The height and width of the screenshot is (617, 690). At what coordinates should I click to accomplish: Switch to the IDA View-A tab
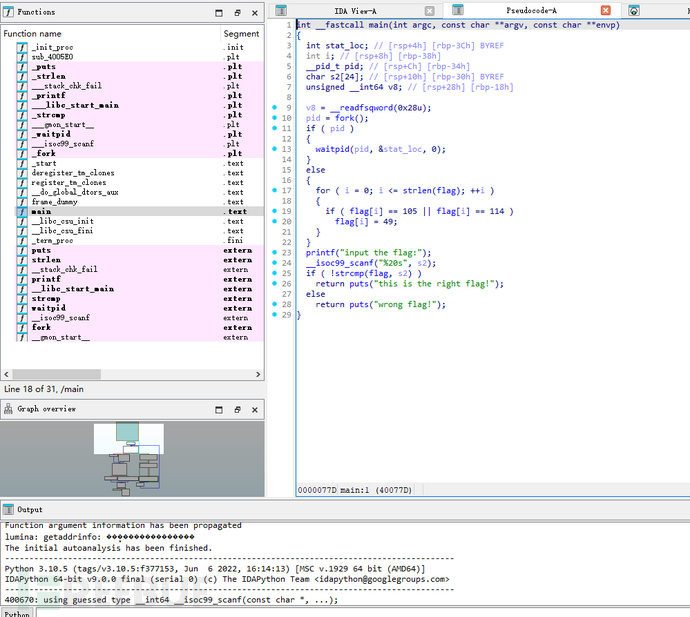click(354, 10)
